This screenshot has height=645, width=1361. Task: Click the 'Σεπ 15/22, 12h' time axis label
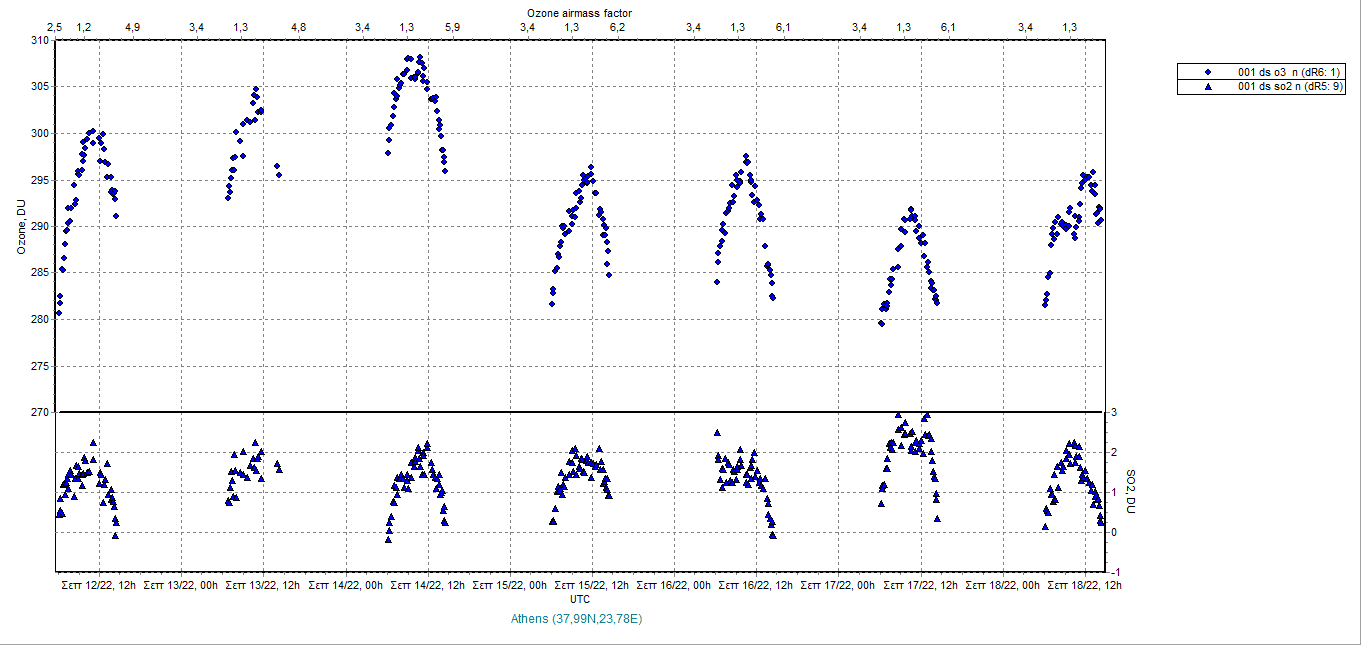(594, 585)
